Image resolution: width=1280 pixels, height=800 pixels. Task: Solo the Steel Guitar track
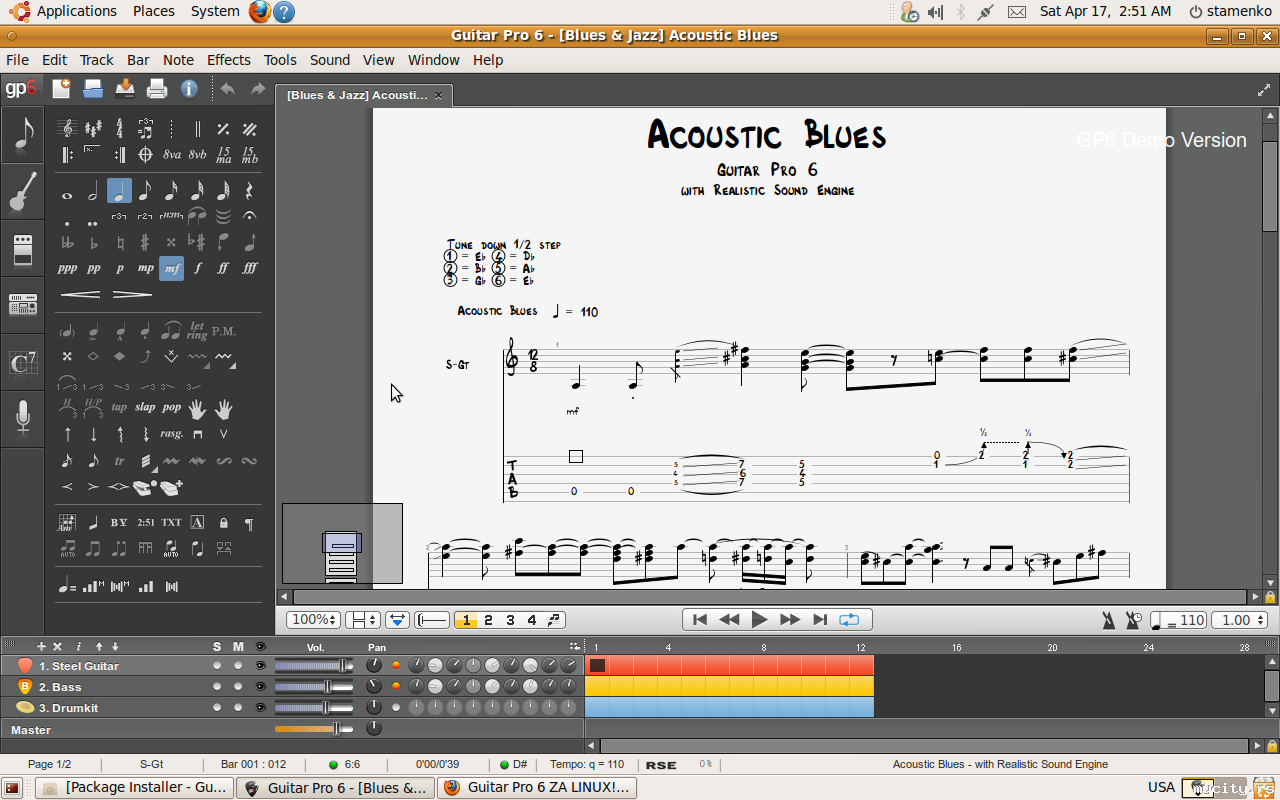click(x=217, y=666)
